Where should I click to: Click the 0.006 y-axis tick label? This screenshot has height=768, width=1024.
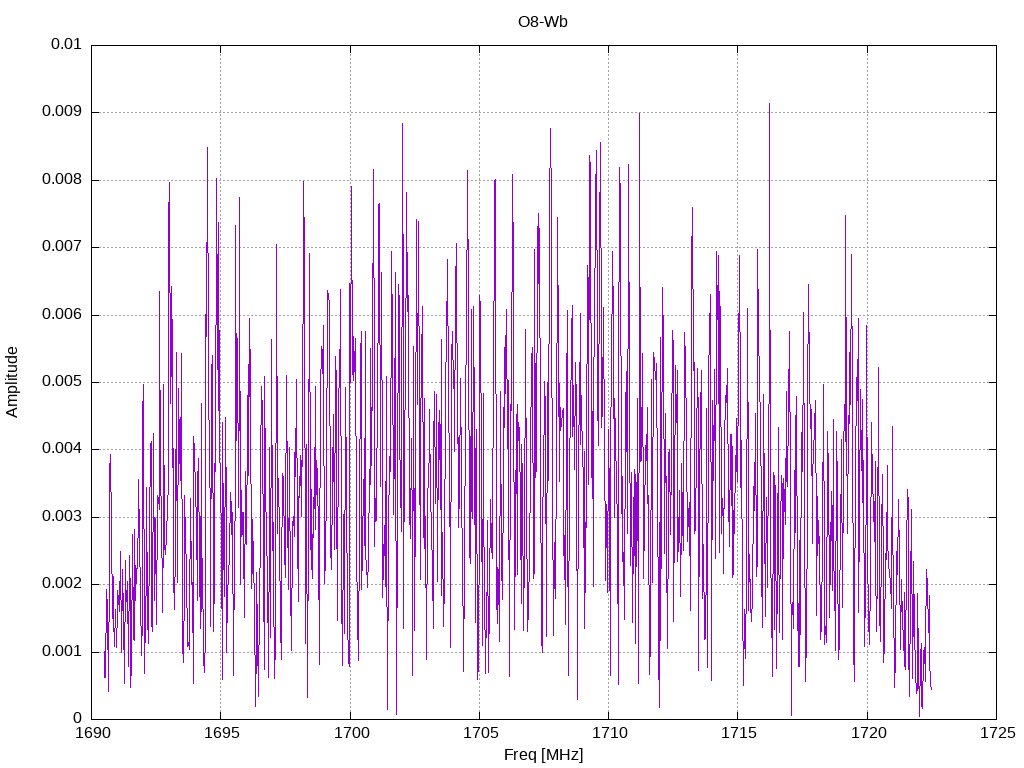click(62, 314)
